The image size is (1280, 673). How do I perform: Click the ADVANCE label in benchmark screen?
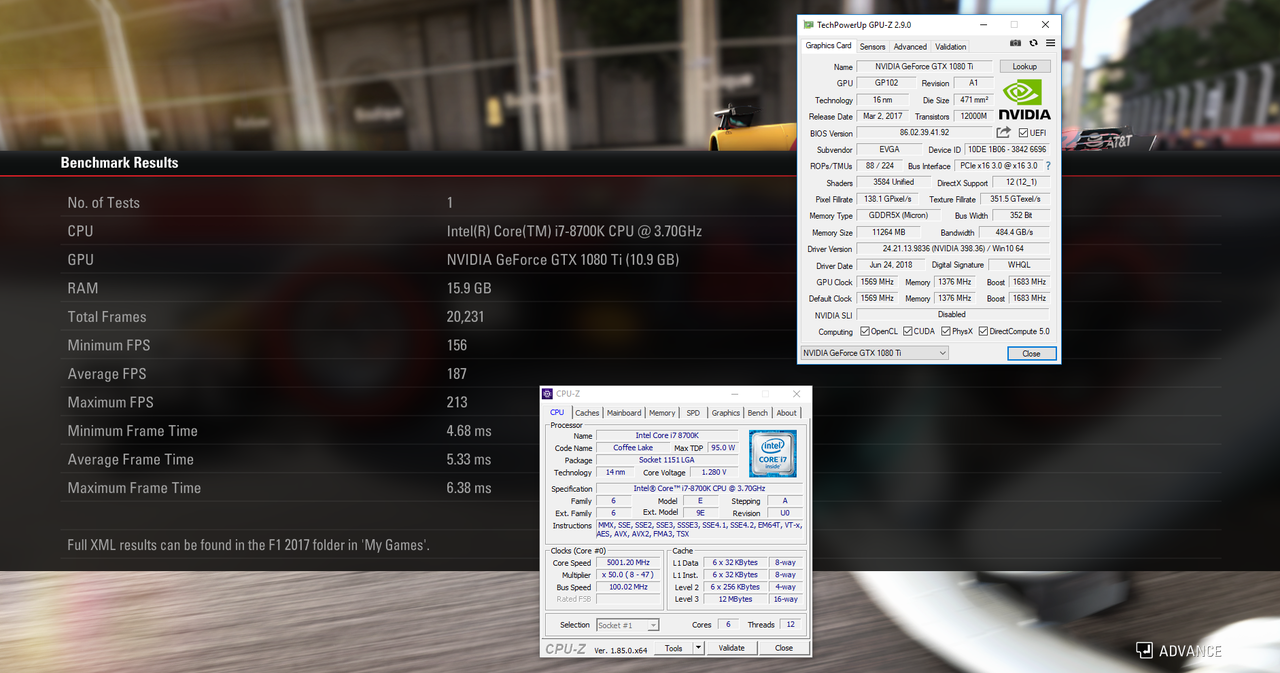pos(1190,651)
